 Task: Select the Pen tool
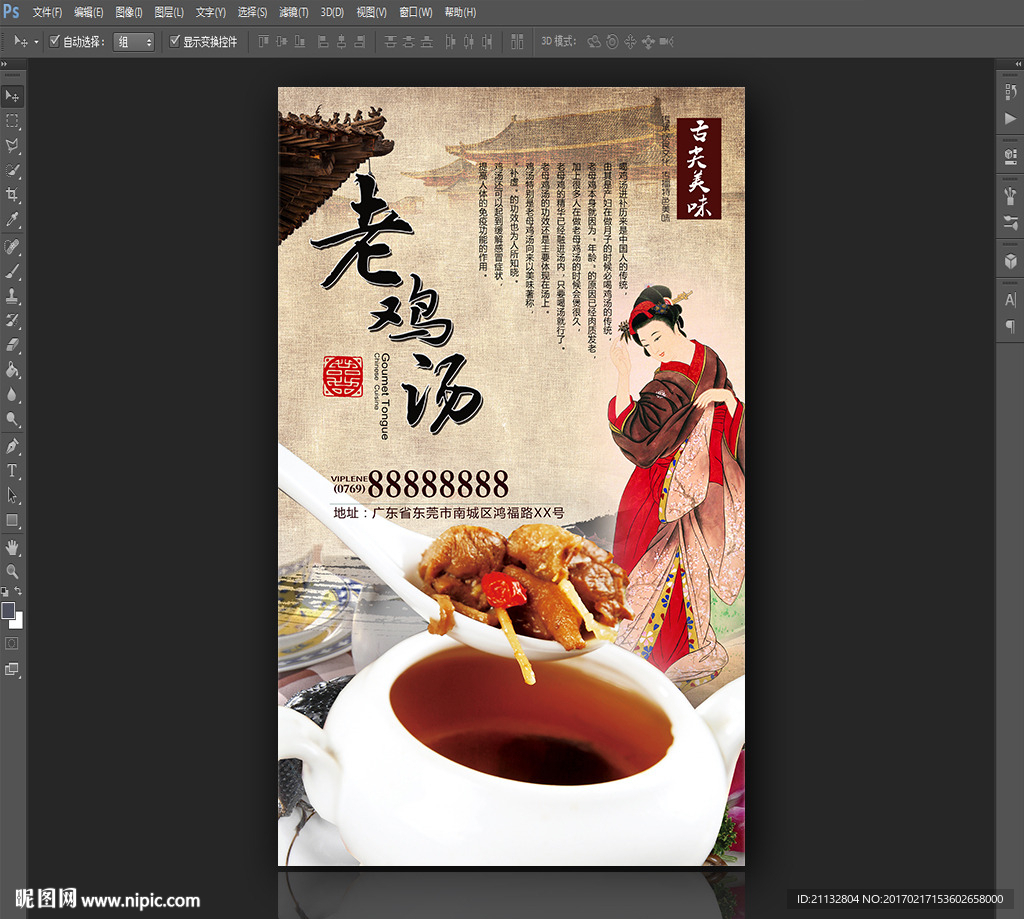[12, 446]
